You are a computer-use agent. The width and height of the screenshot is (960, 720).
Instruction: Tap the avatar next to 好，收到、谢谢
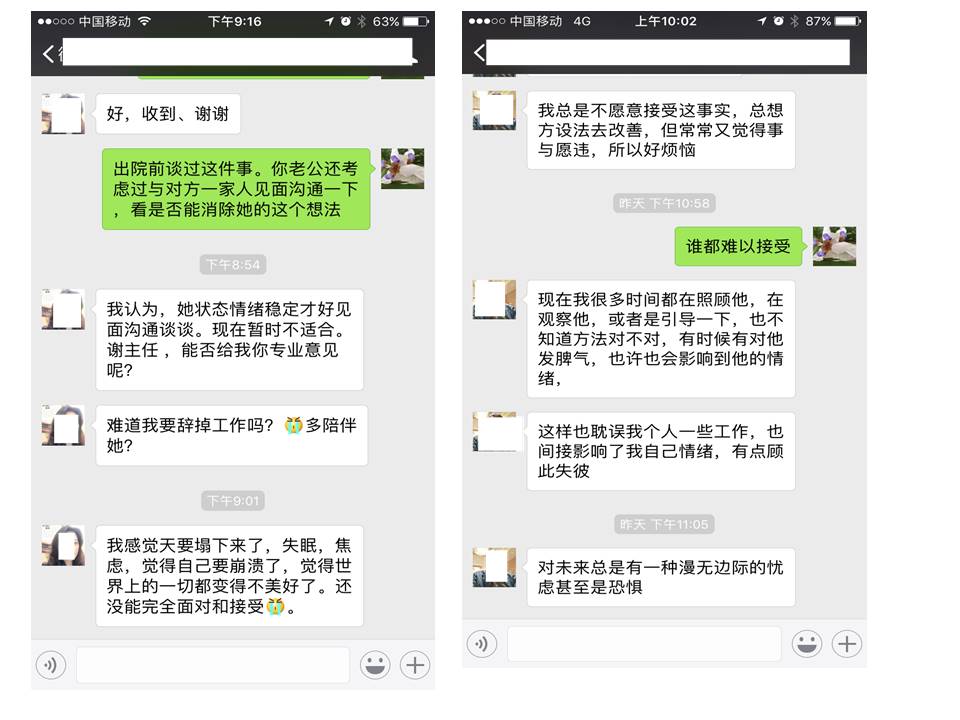click(x=63, y=114)
